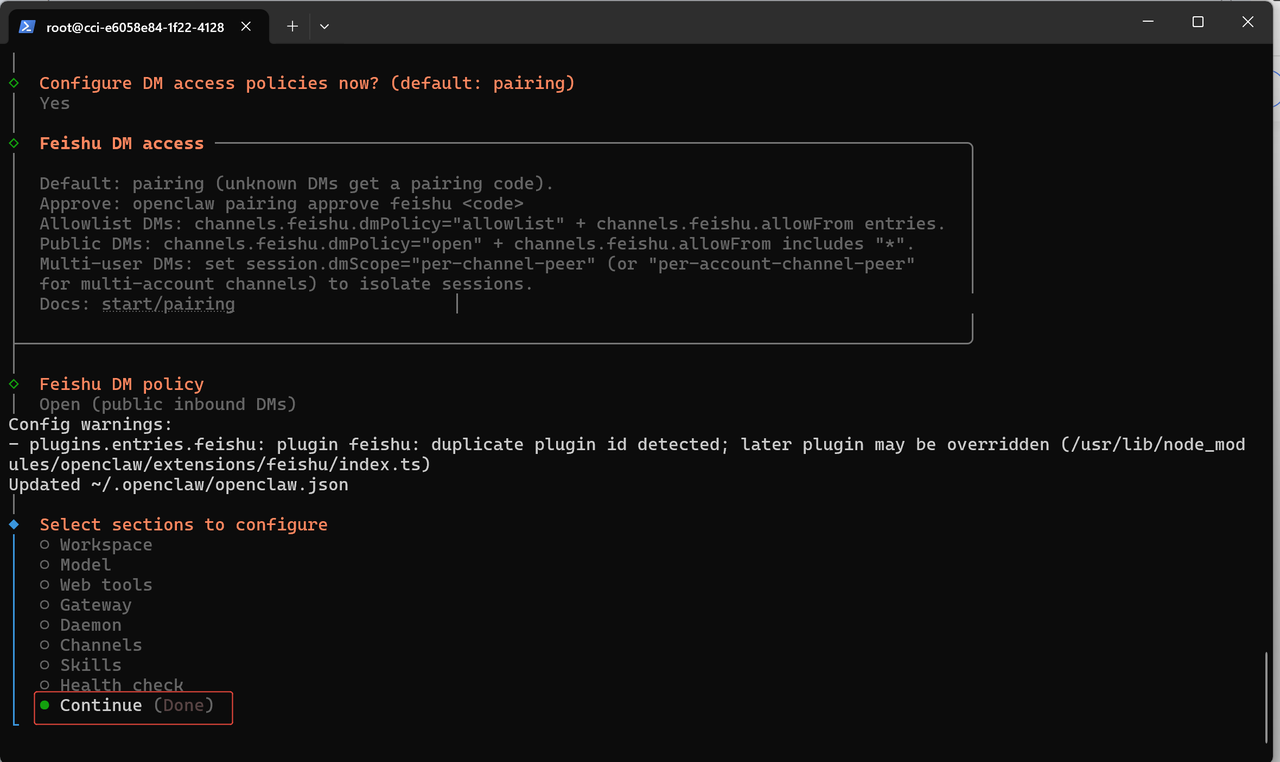The image size is (1280, 762).
Task: Click 'Select sections to configure' prompt text
Action: click(x=183, y=525)
